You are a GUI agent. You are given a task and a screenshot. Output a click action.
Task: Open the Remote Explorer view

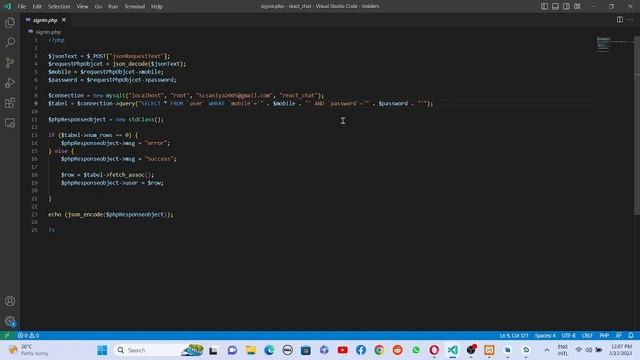pyautogui.click(x=10, y=122)
